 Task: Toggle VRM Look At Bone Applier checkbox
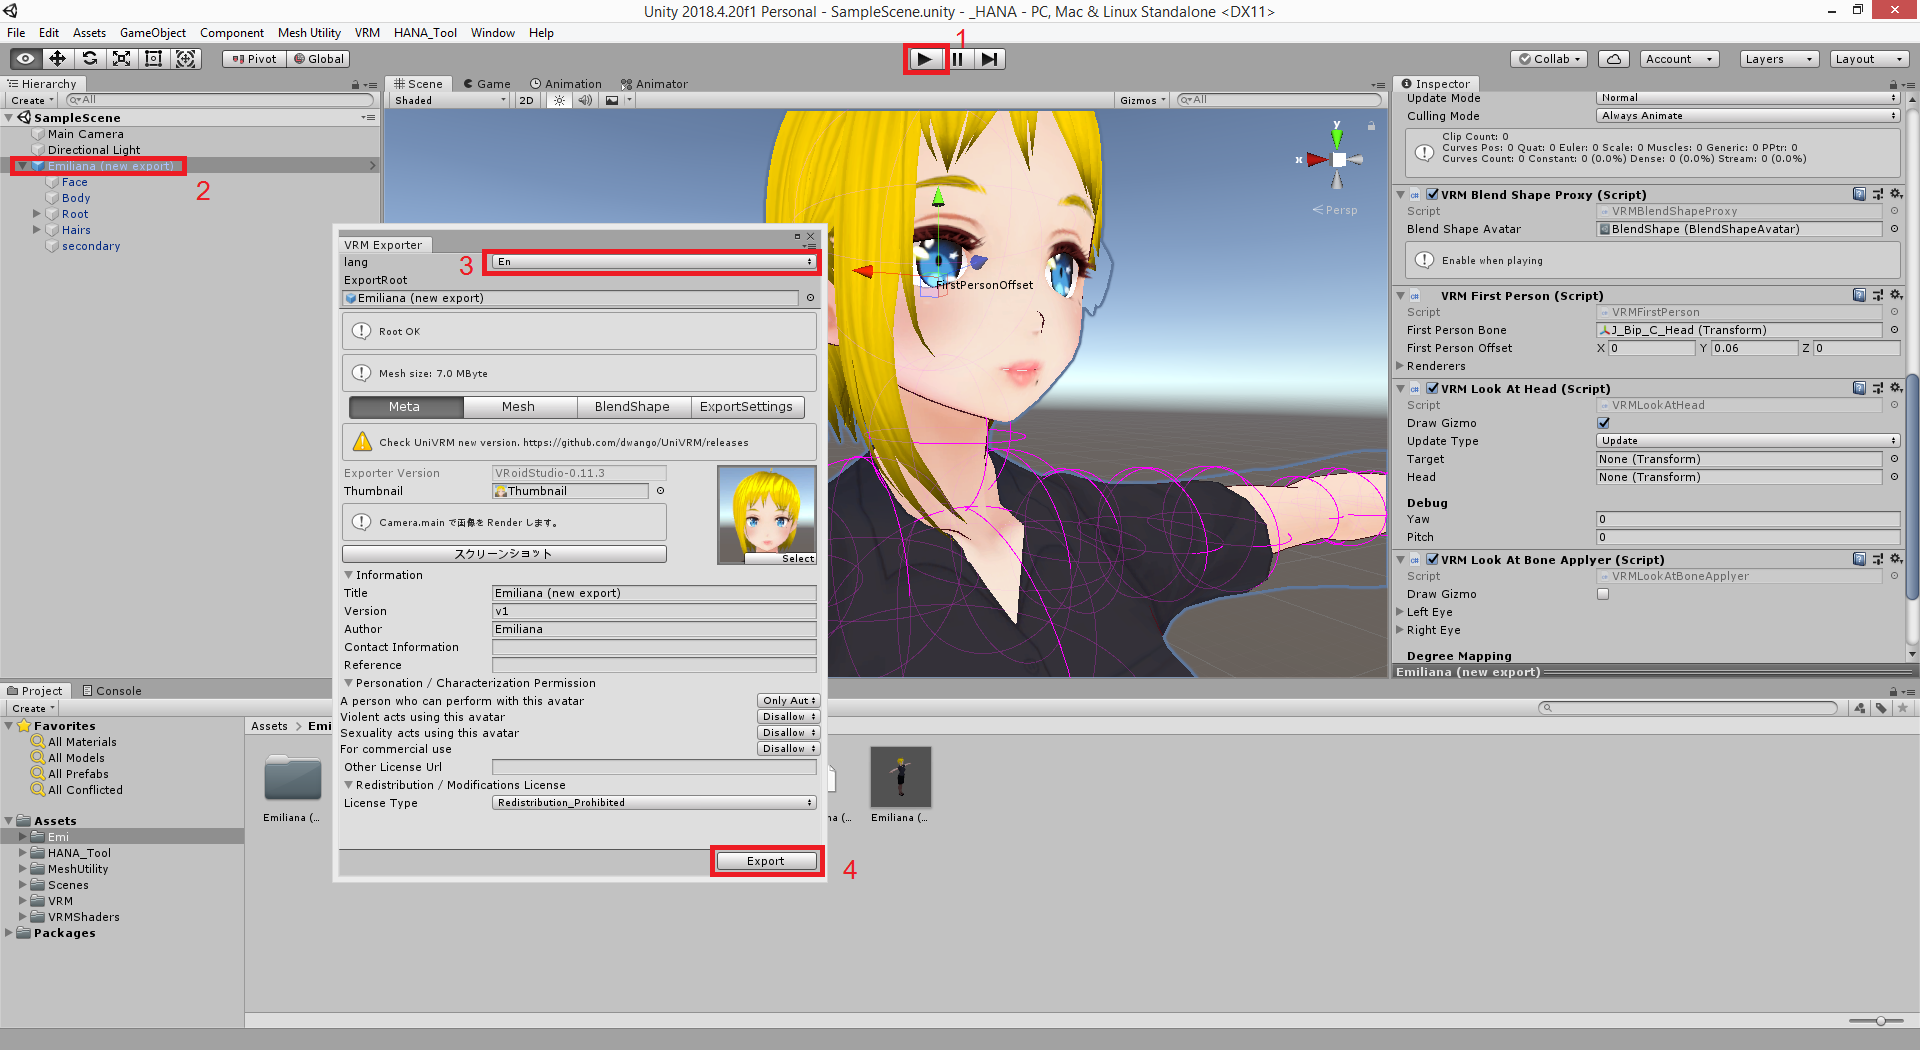[x=1432, y=559]
